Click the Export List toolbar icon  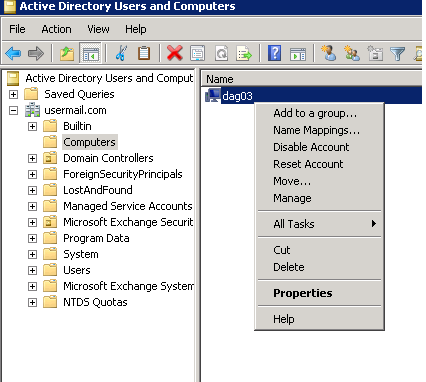pyautogui.click(x=244, y=53)
